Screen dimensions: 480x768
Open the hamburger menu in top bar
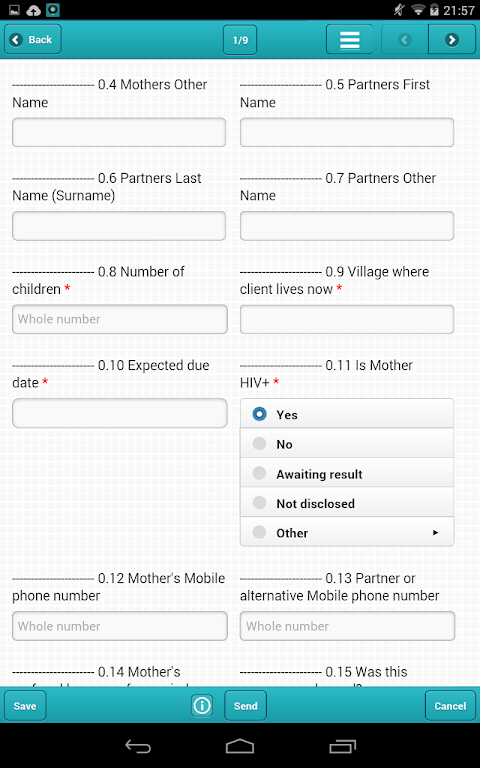pos(350,40)
